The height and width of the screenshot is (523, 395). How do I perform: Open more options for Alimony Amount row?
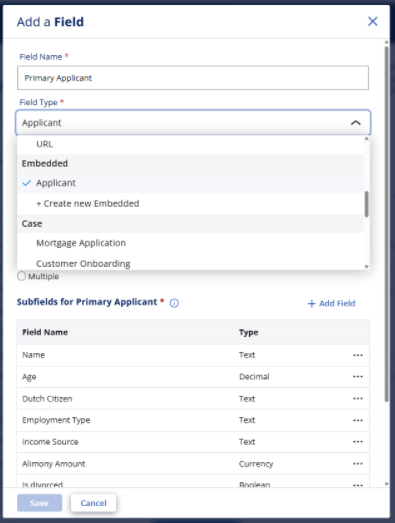tap(358, 464)
